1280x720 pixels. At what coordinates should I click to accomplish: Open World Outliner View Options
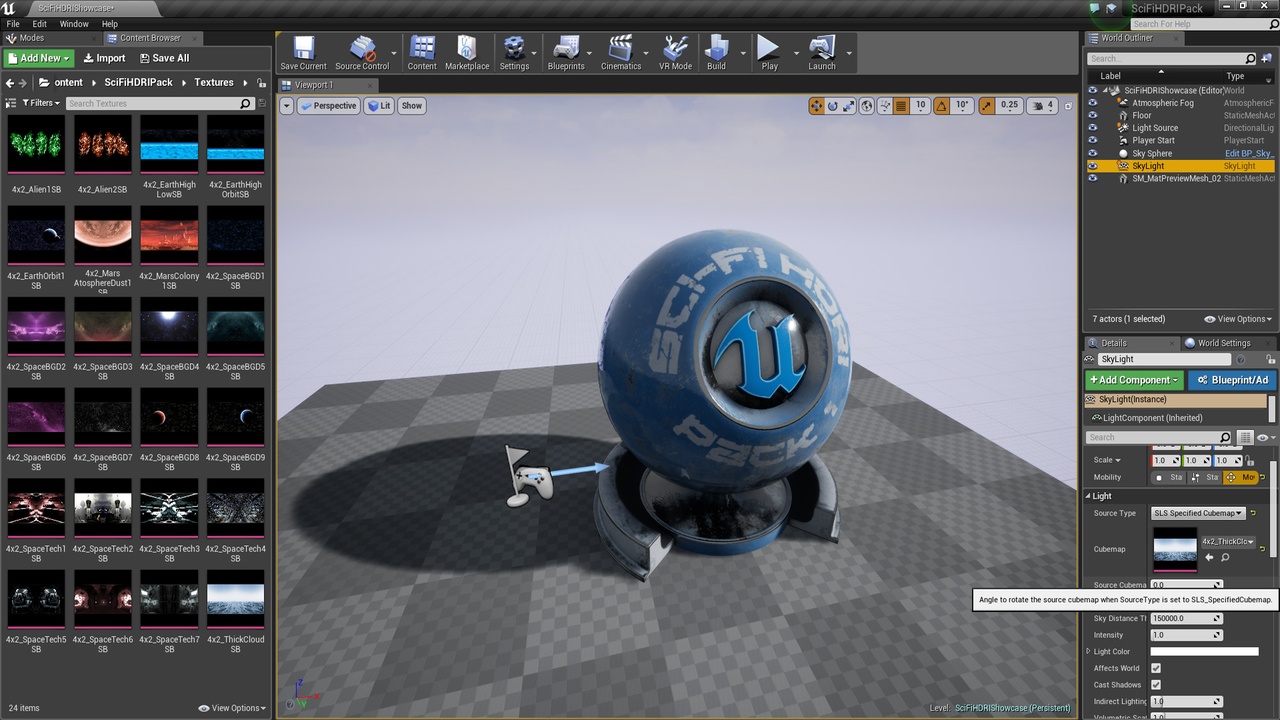click(x=1238, y=319)
